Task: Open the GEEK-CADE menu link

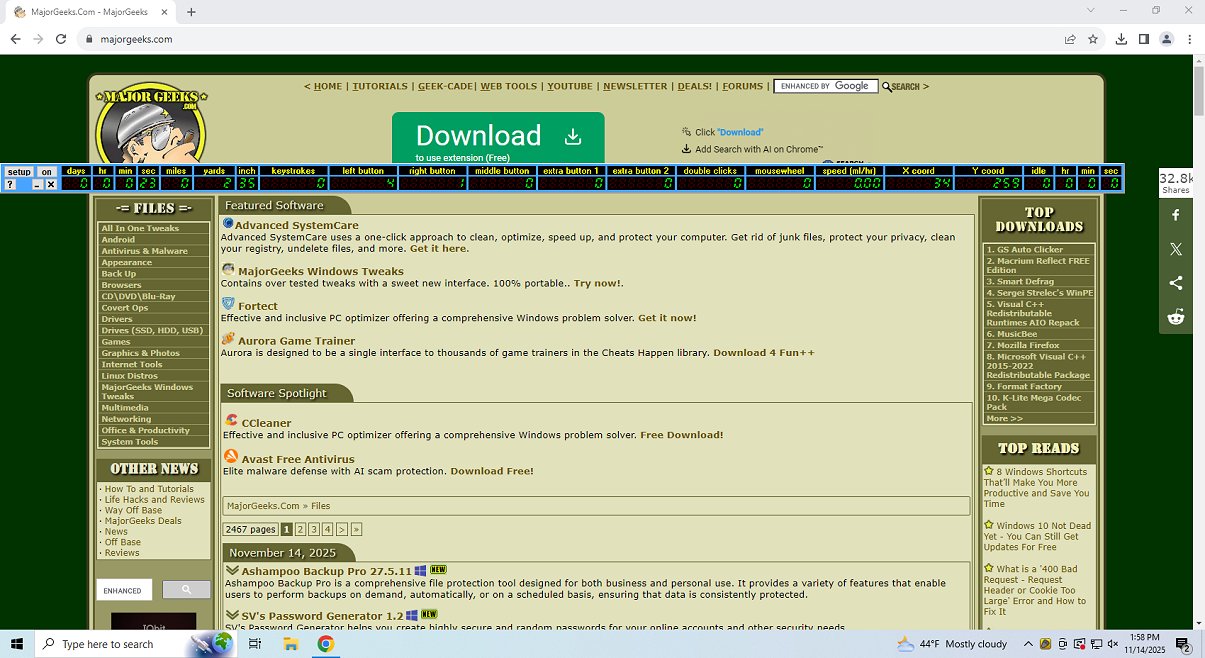Action: (445, 86)
